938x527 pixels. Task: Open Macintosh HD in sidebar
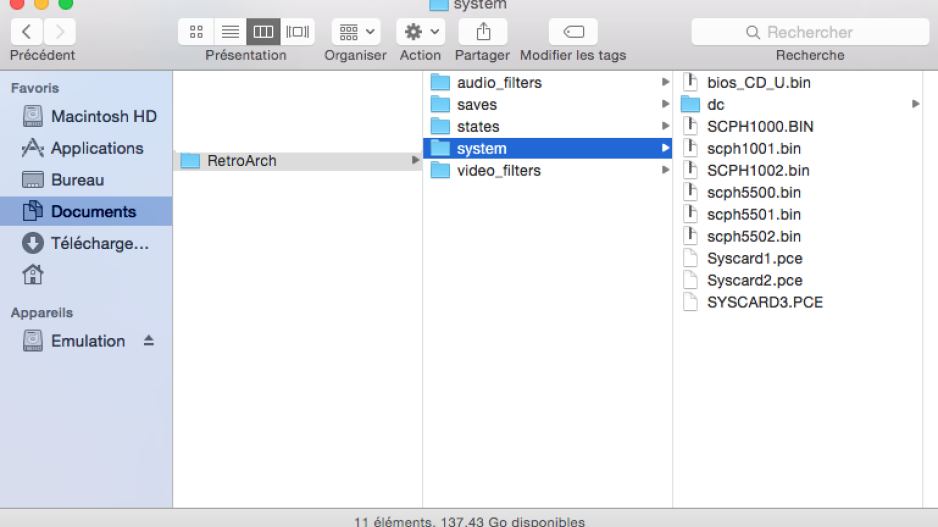click(x=86, y=116)
